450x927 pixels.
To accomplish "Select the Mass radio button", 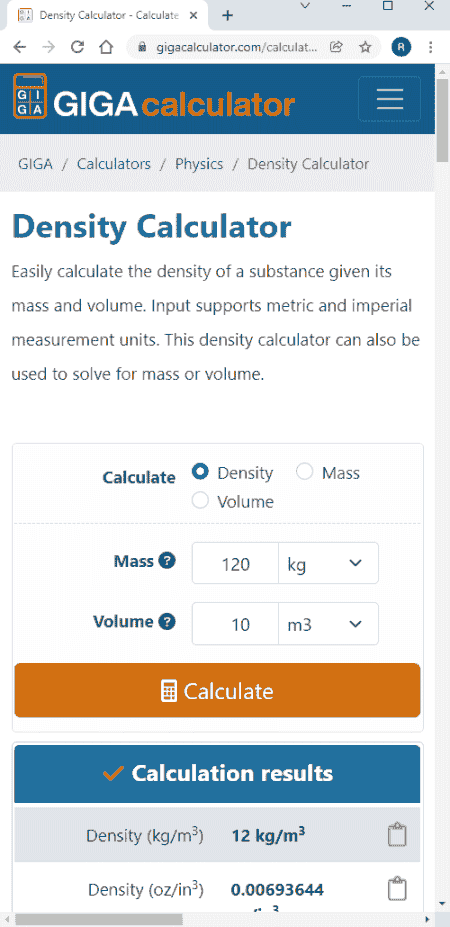I will [304, 472].
